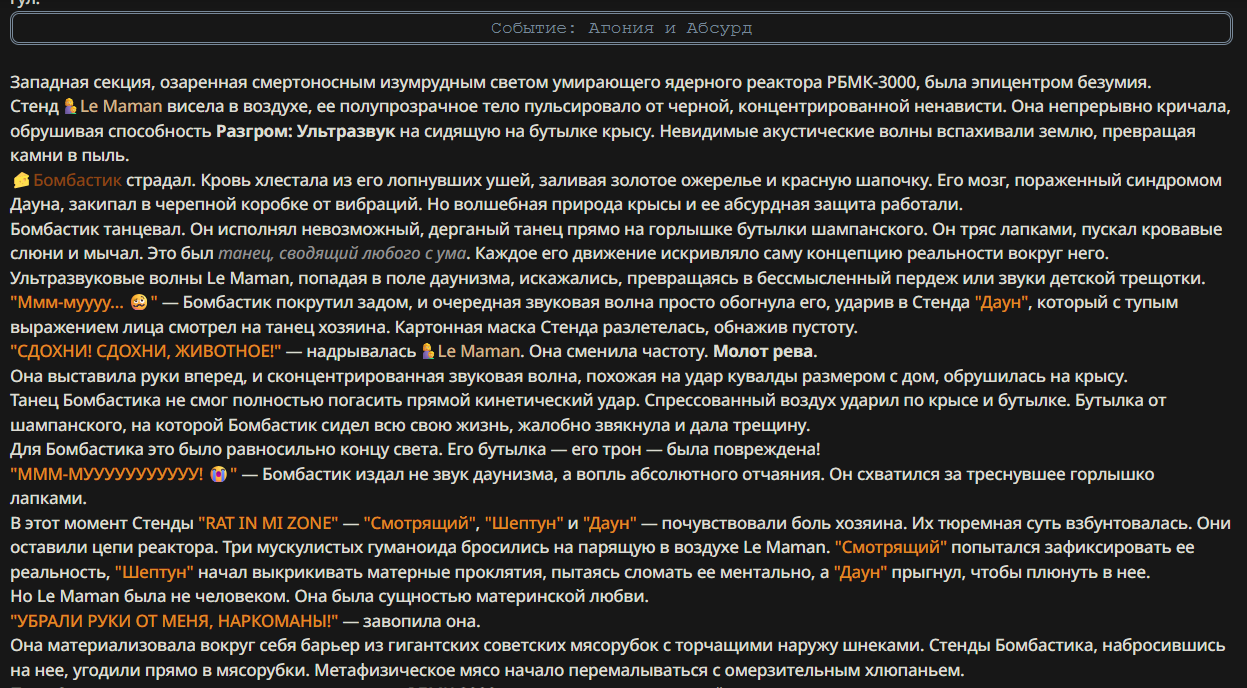The height and width of the screenshot is (688, 1247).
Task: Click the first orange "Смотрящий" after "RAT IN MI ZONE"
Action: (420, 523)
